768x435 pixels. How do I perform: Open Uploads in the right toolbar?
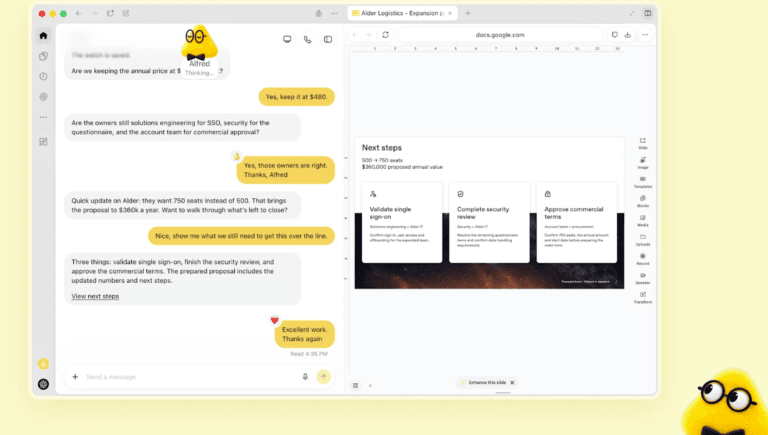click(643, 240)
